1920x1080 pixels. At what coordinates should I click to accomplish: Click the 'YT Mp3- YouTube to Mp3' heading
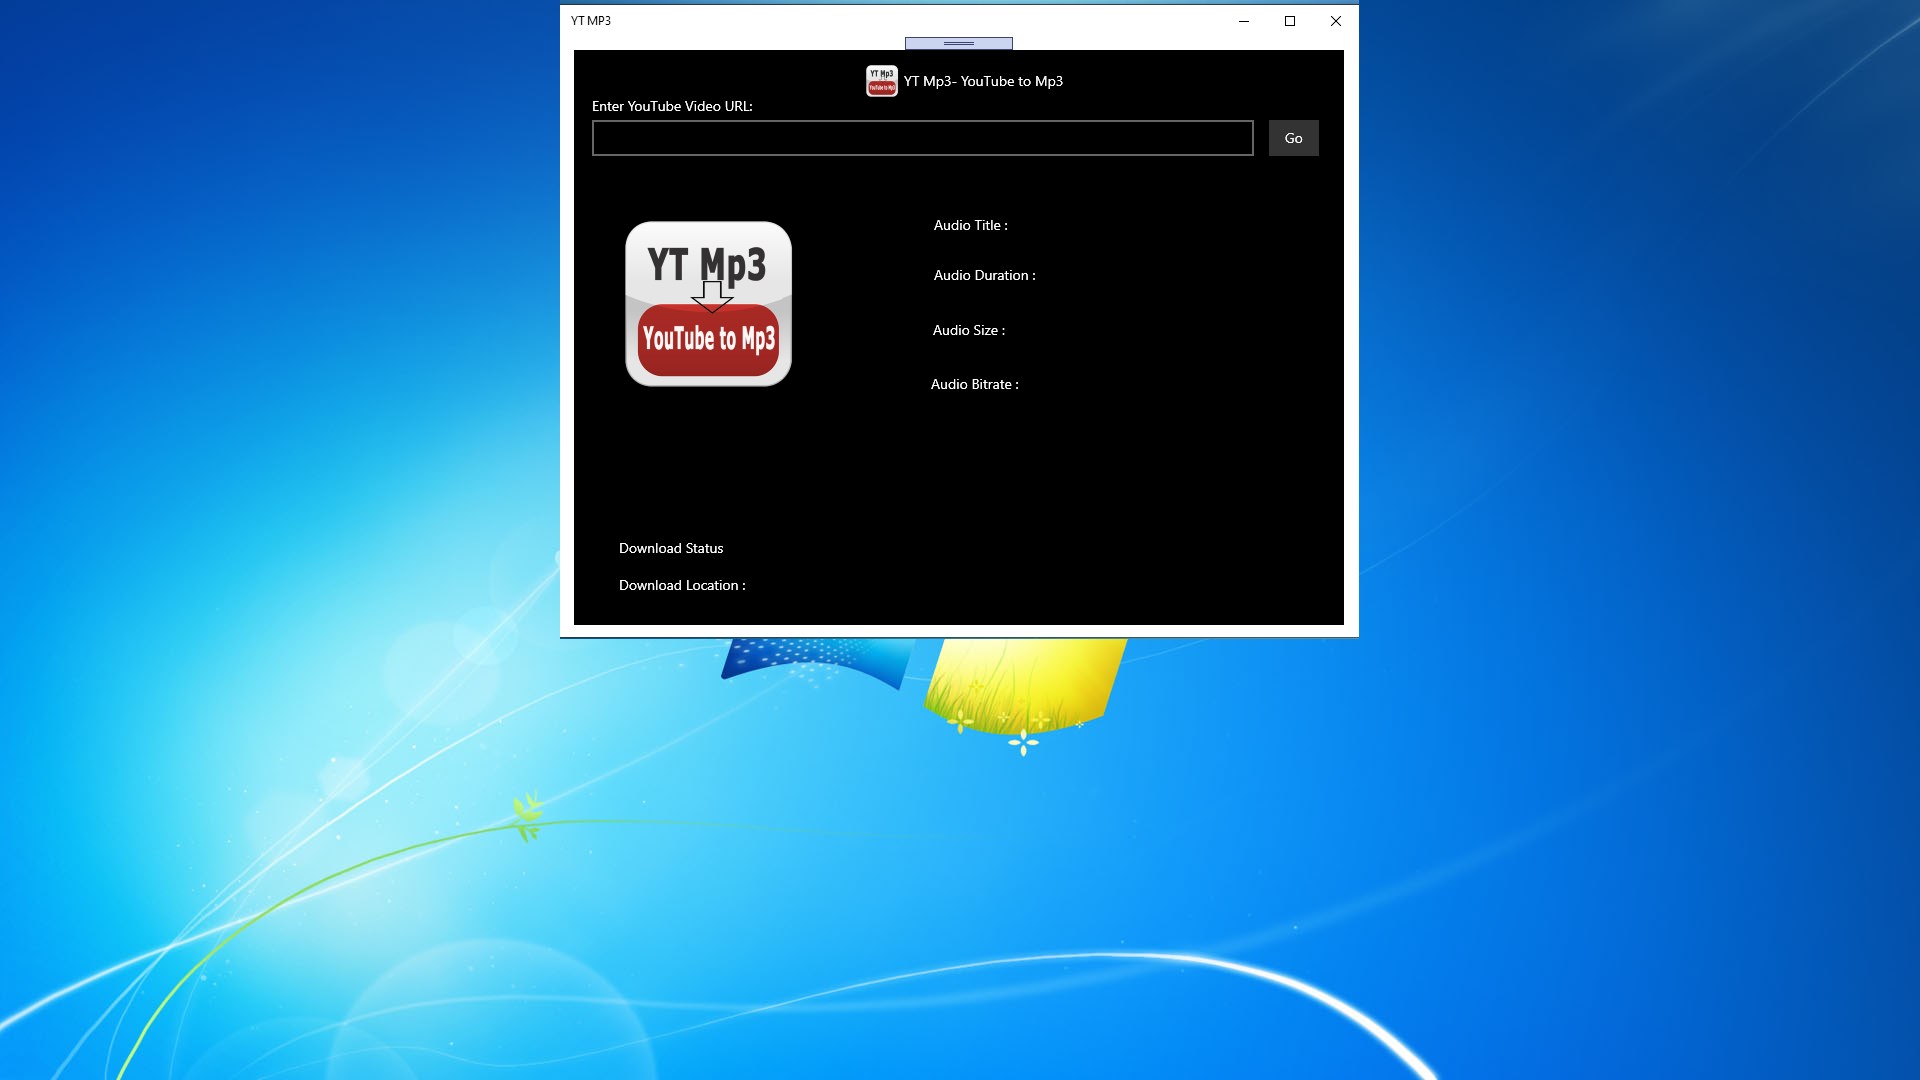tap(983, 82)
